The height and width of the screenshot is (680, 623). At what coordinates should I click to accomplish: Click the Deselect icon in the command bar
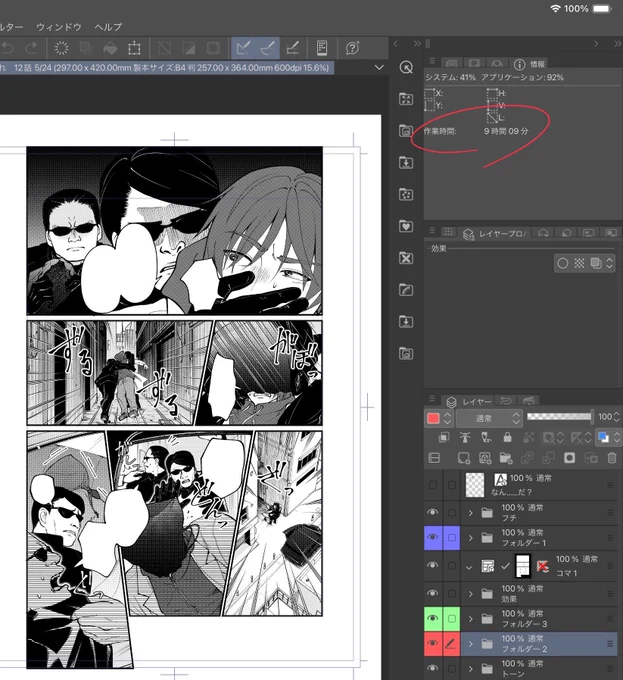pyautogui.click(x=164, y=48)
